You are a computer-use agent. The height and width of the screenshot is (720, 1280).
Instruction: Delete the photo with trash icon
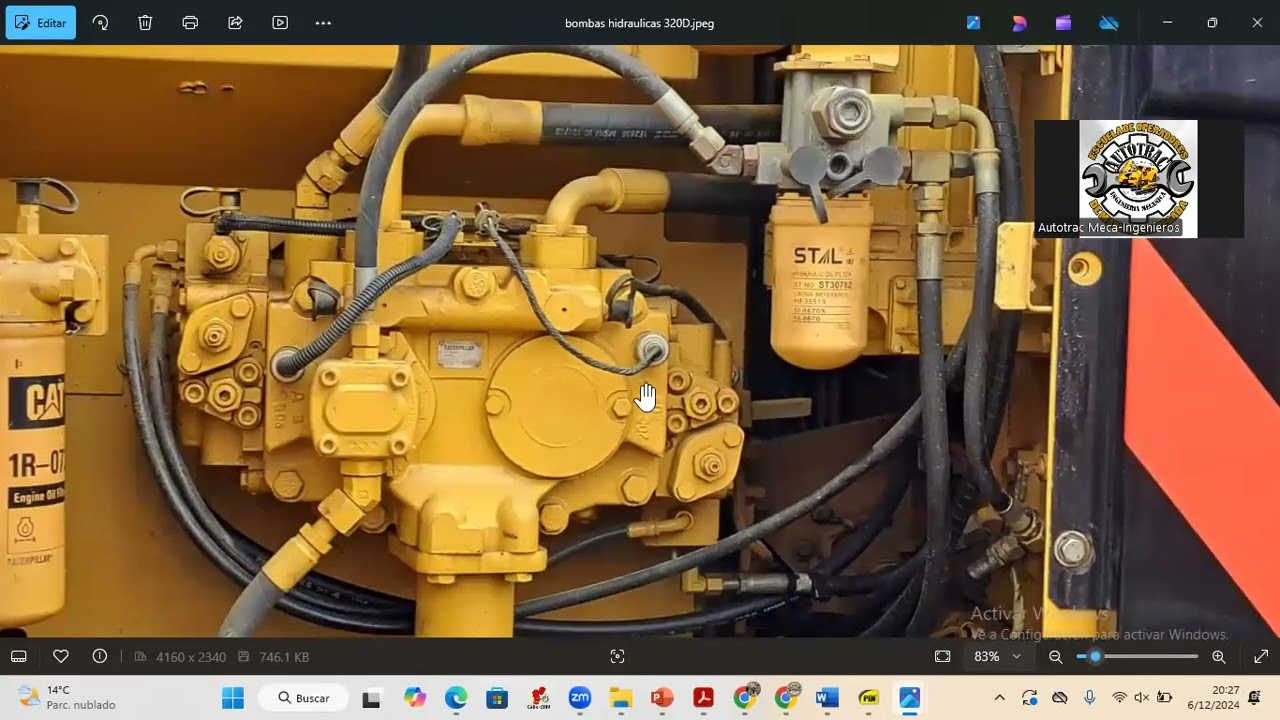145,23
